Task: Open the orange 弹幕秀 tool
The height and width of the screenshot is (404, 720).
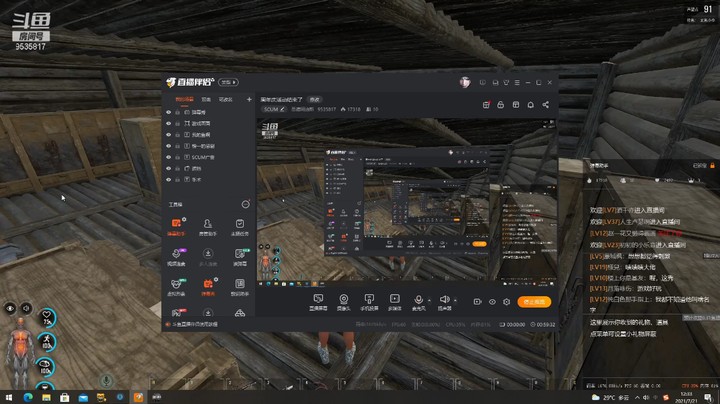Action: (208, 287)
